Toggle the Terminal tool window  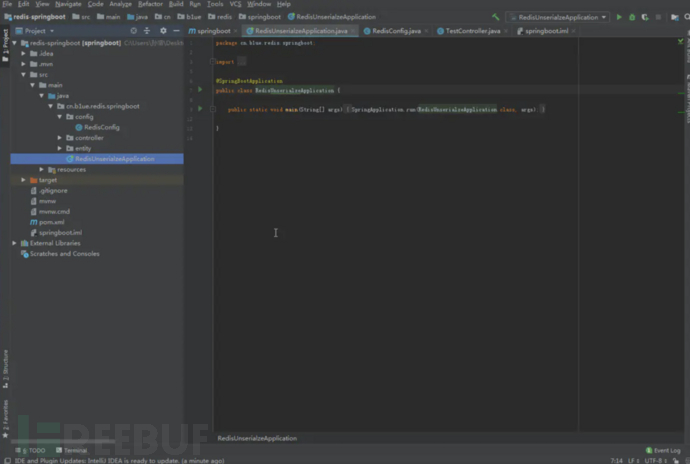click(x=68, y=451)
